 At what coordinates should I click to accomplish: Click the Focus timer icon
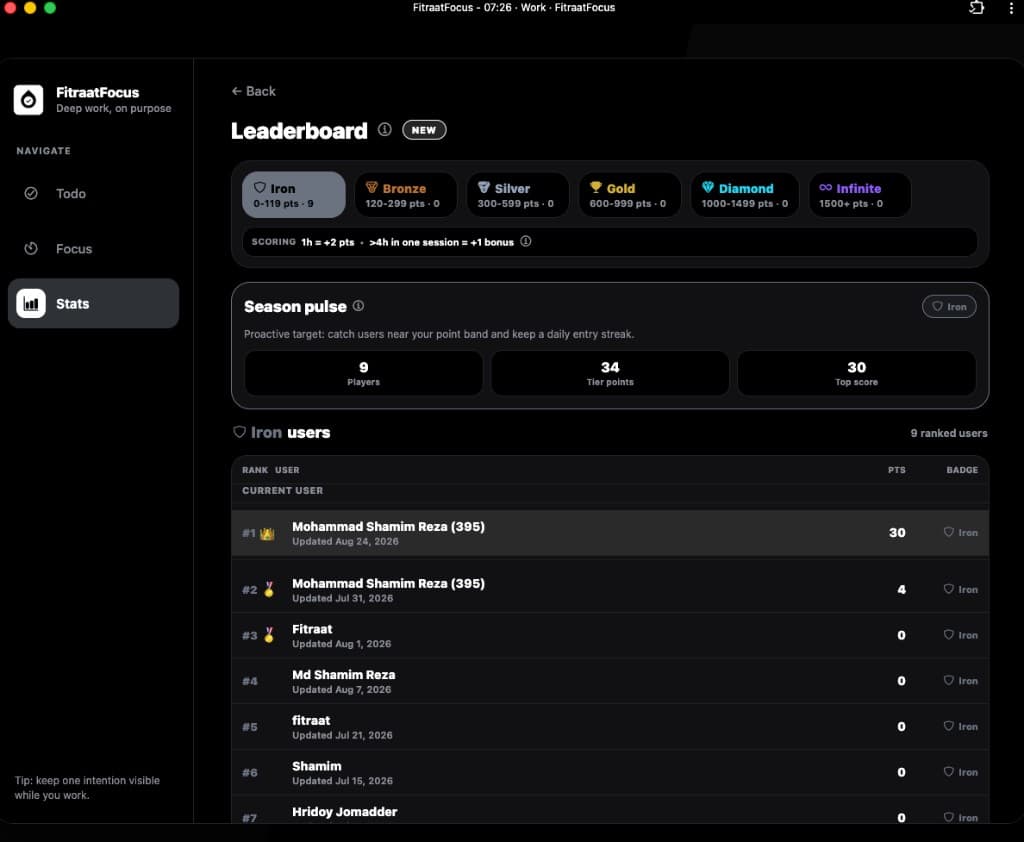tap(31, 248)
